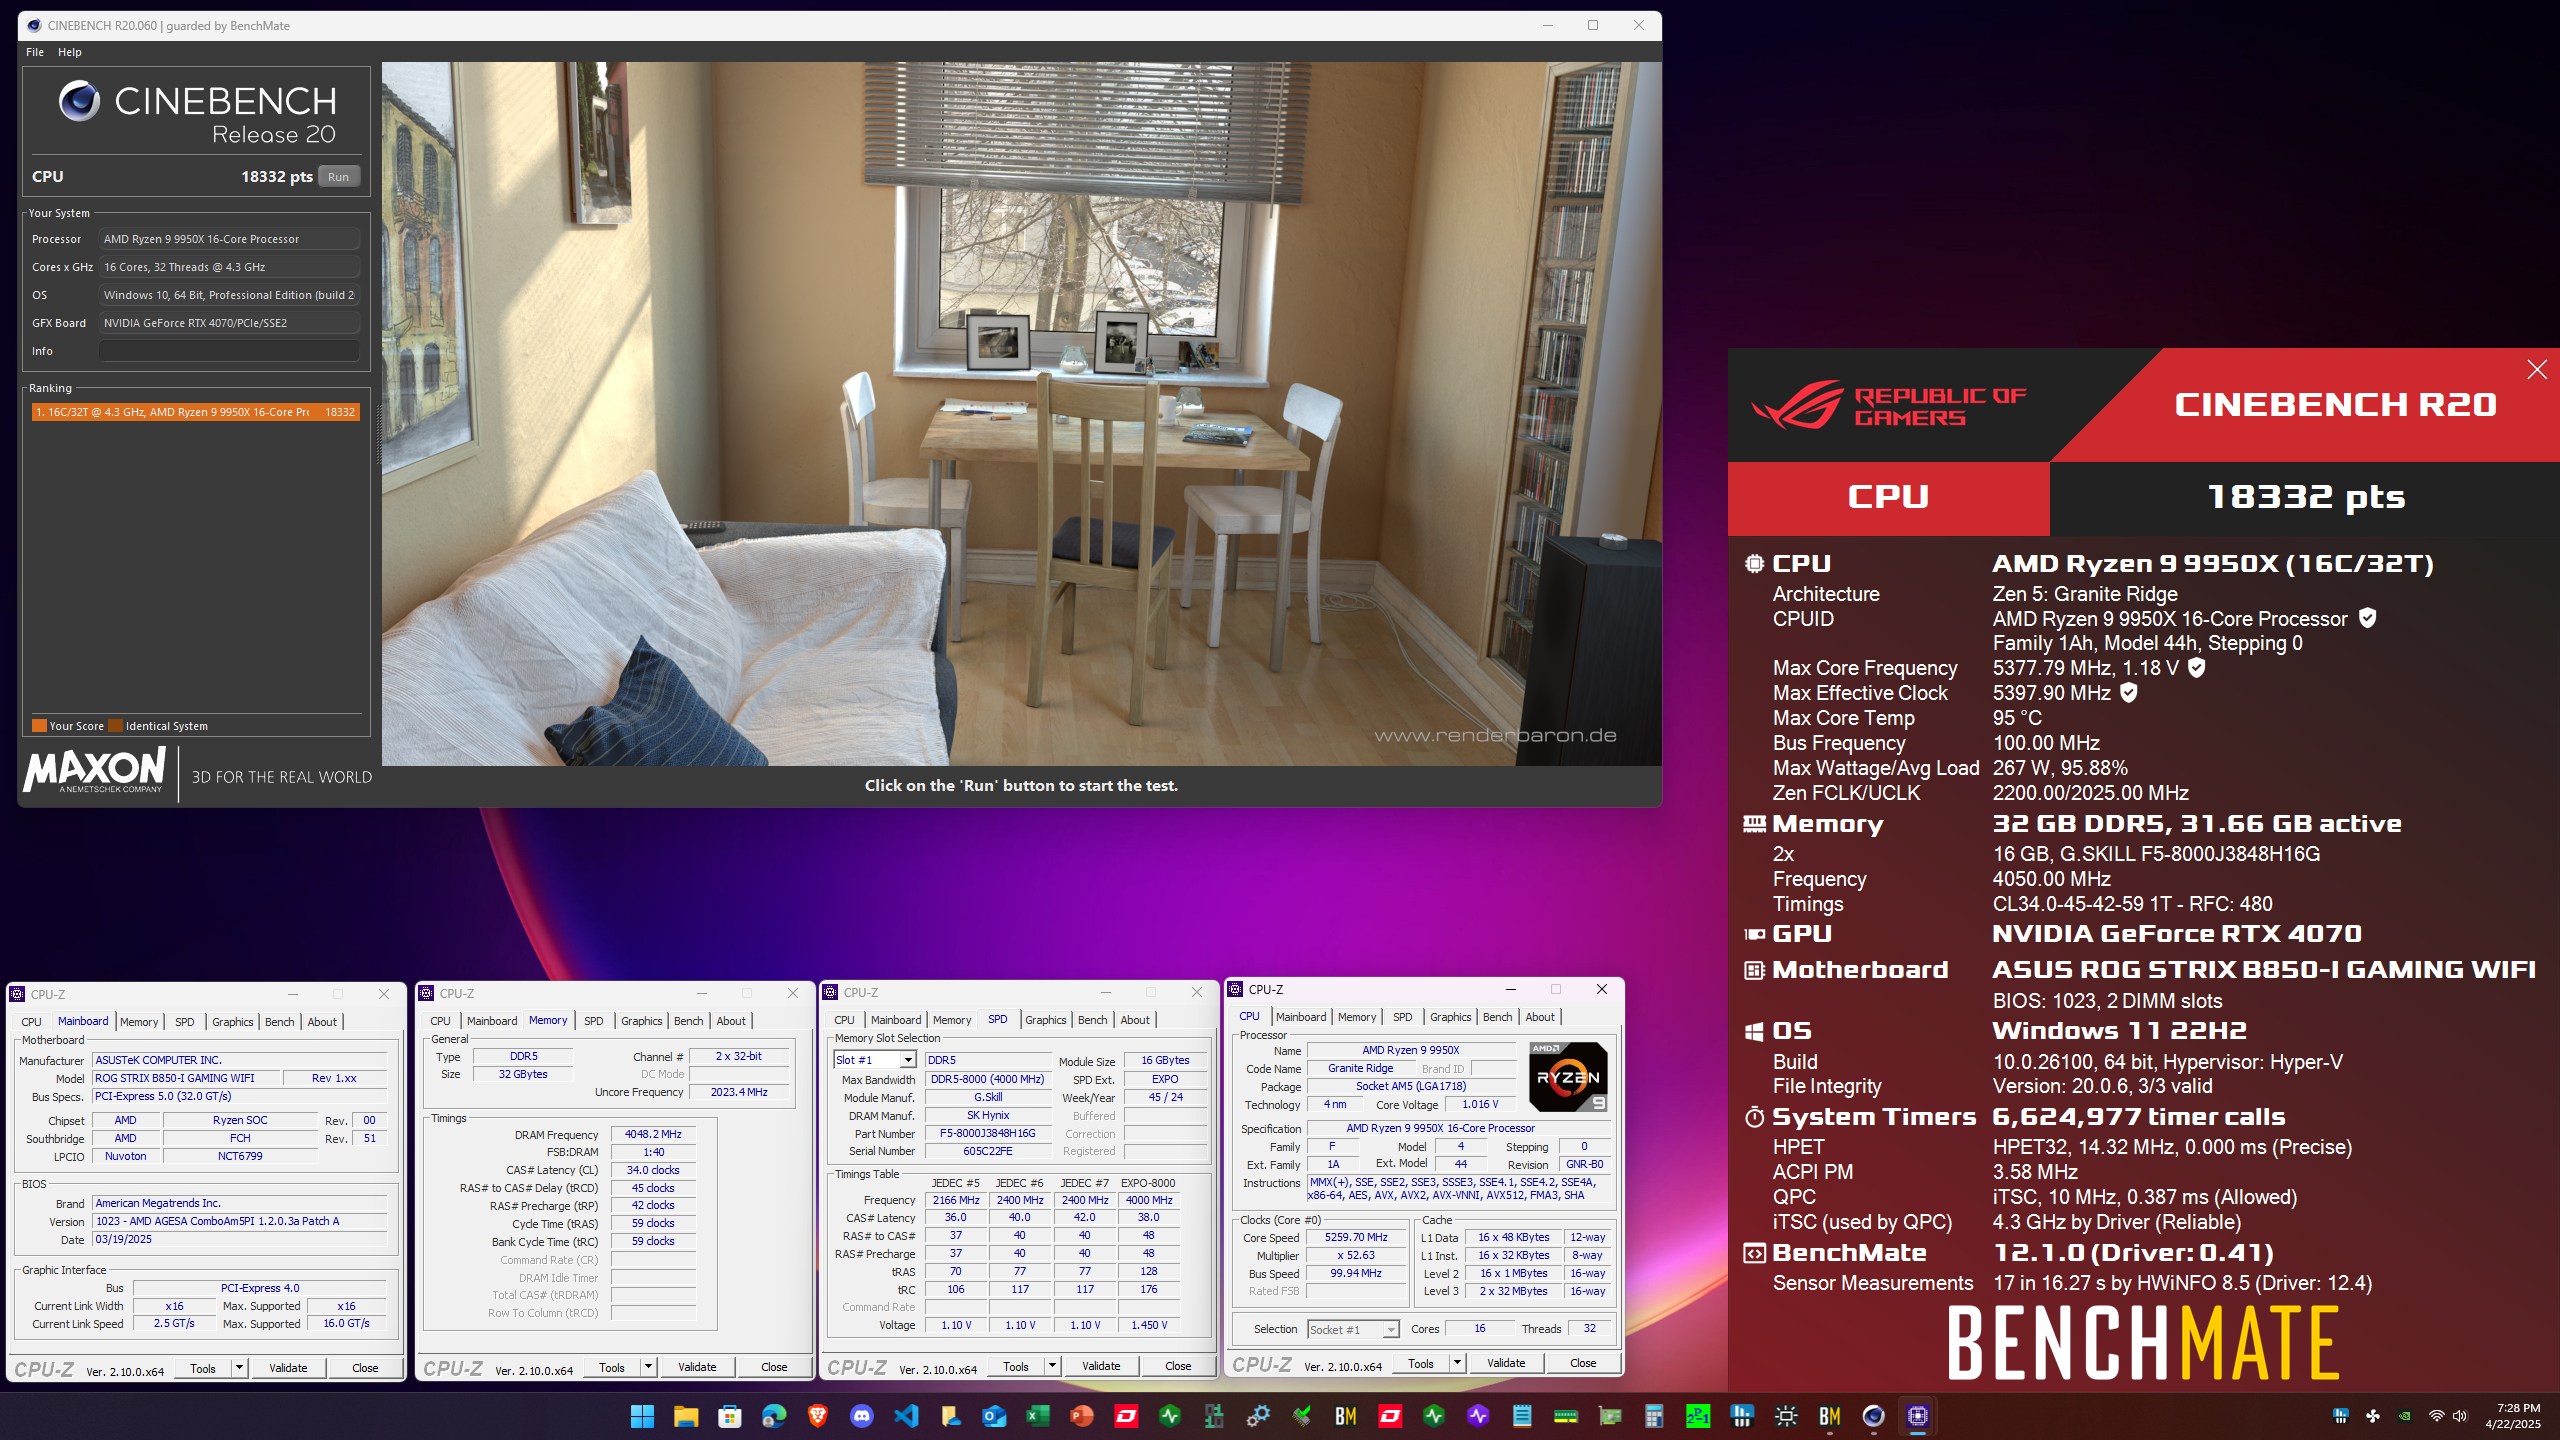The height and width of the screenshot is (1440, 2560).
Task: Expand Tools arrow in CPU-Z SPD window
Action: coord(1052,1366)
